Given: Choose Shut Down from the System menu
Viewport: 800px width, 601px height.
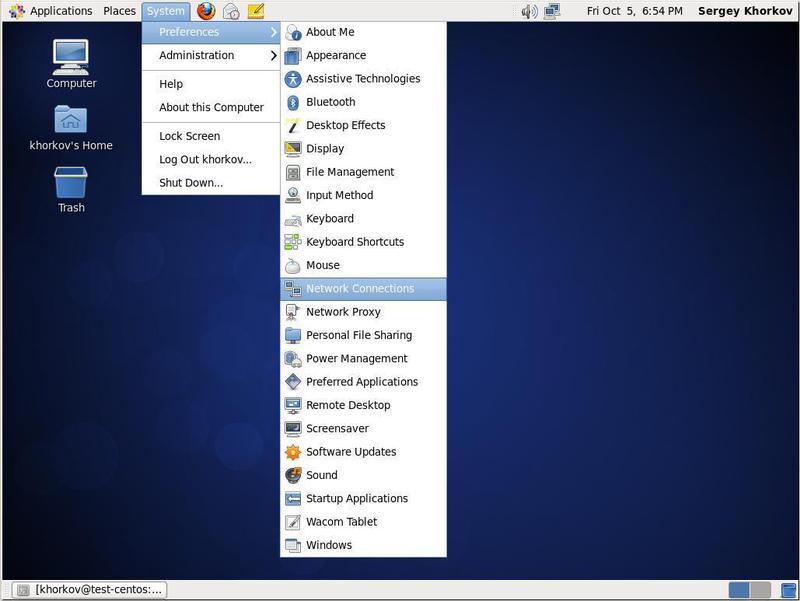Looking at the screenshot, I should pyautogui.click(x=190, y=183).
